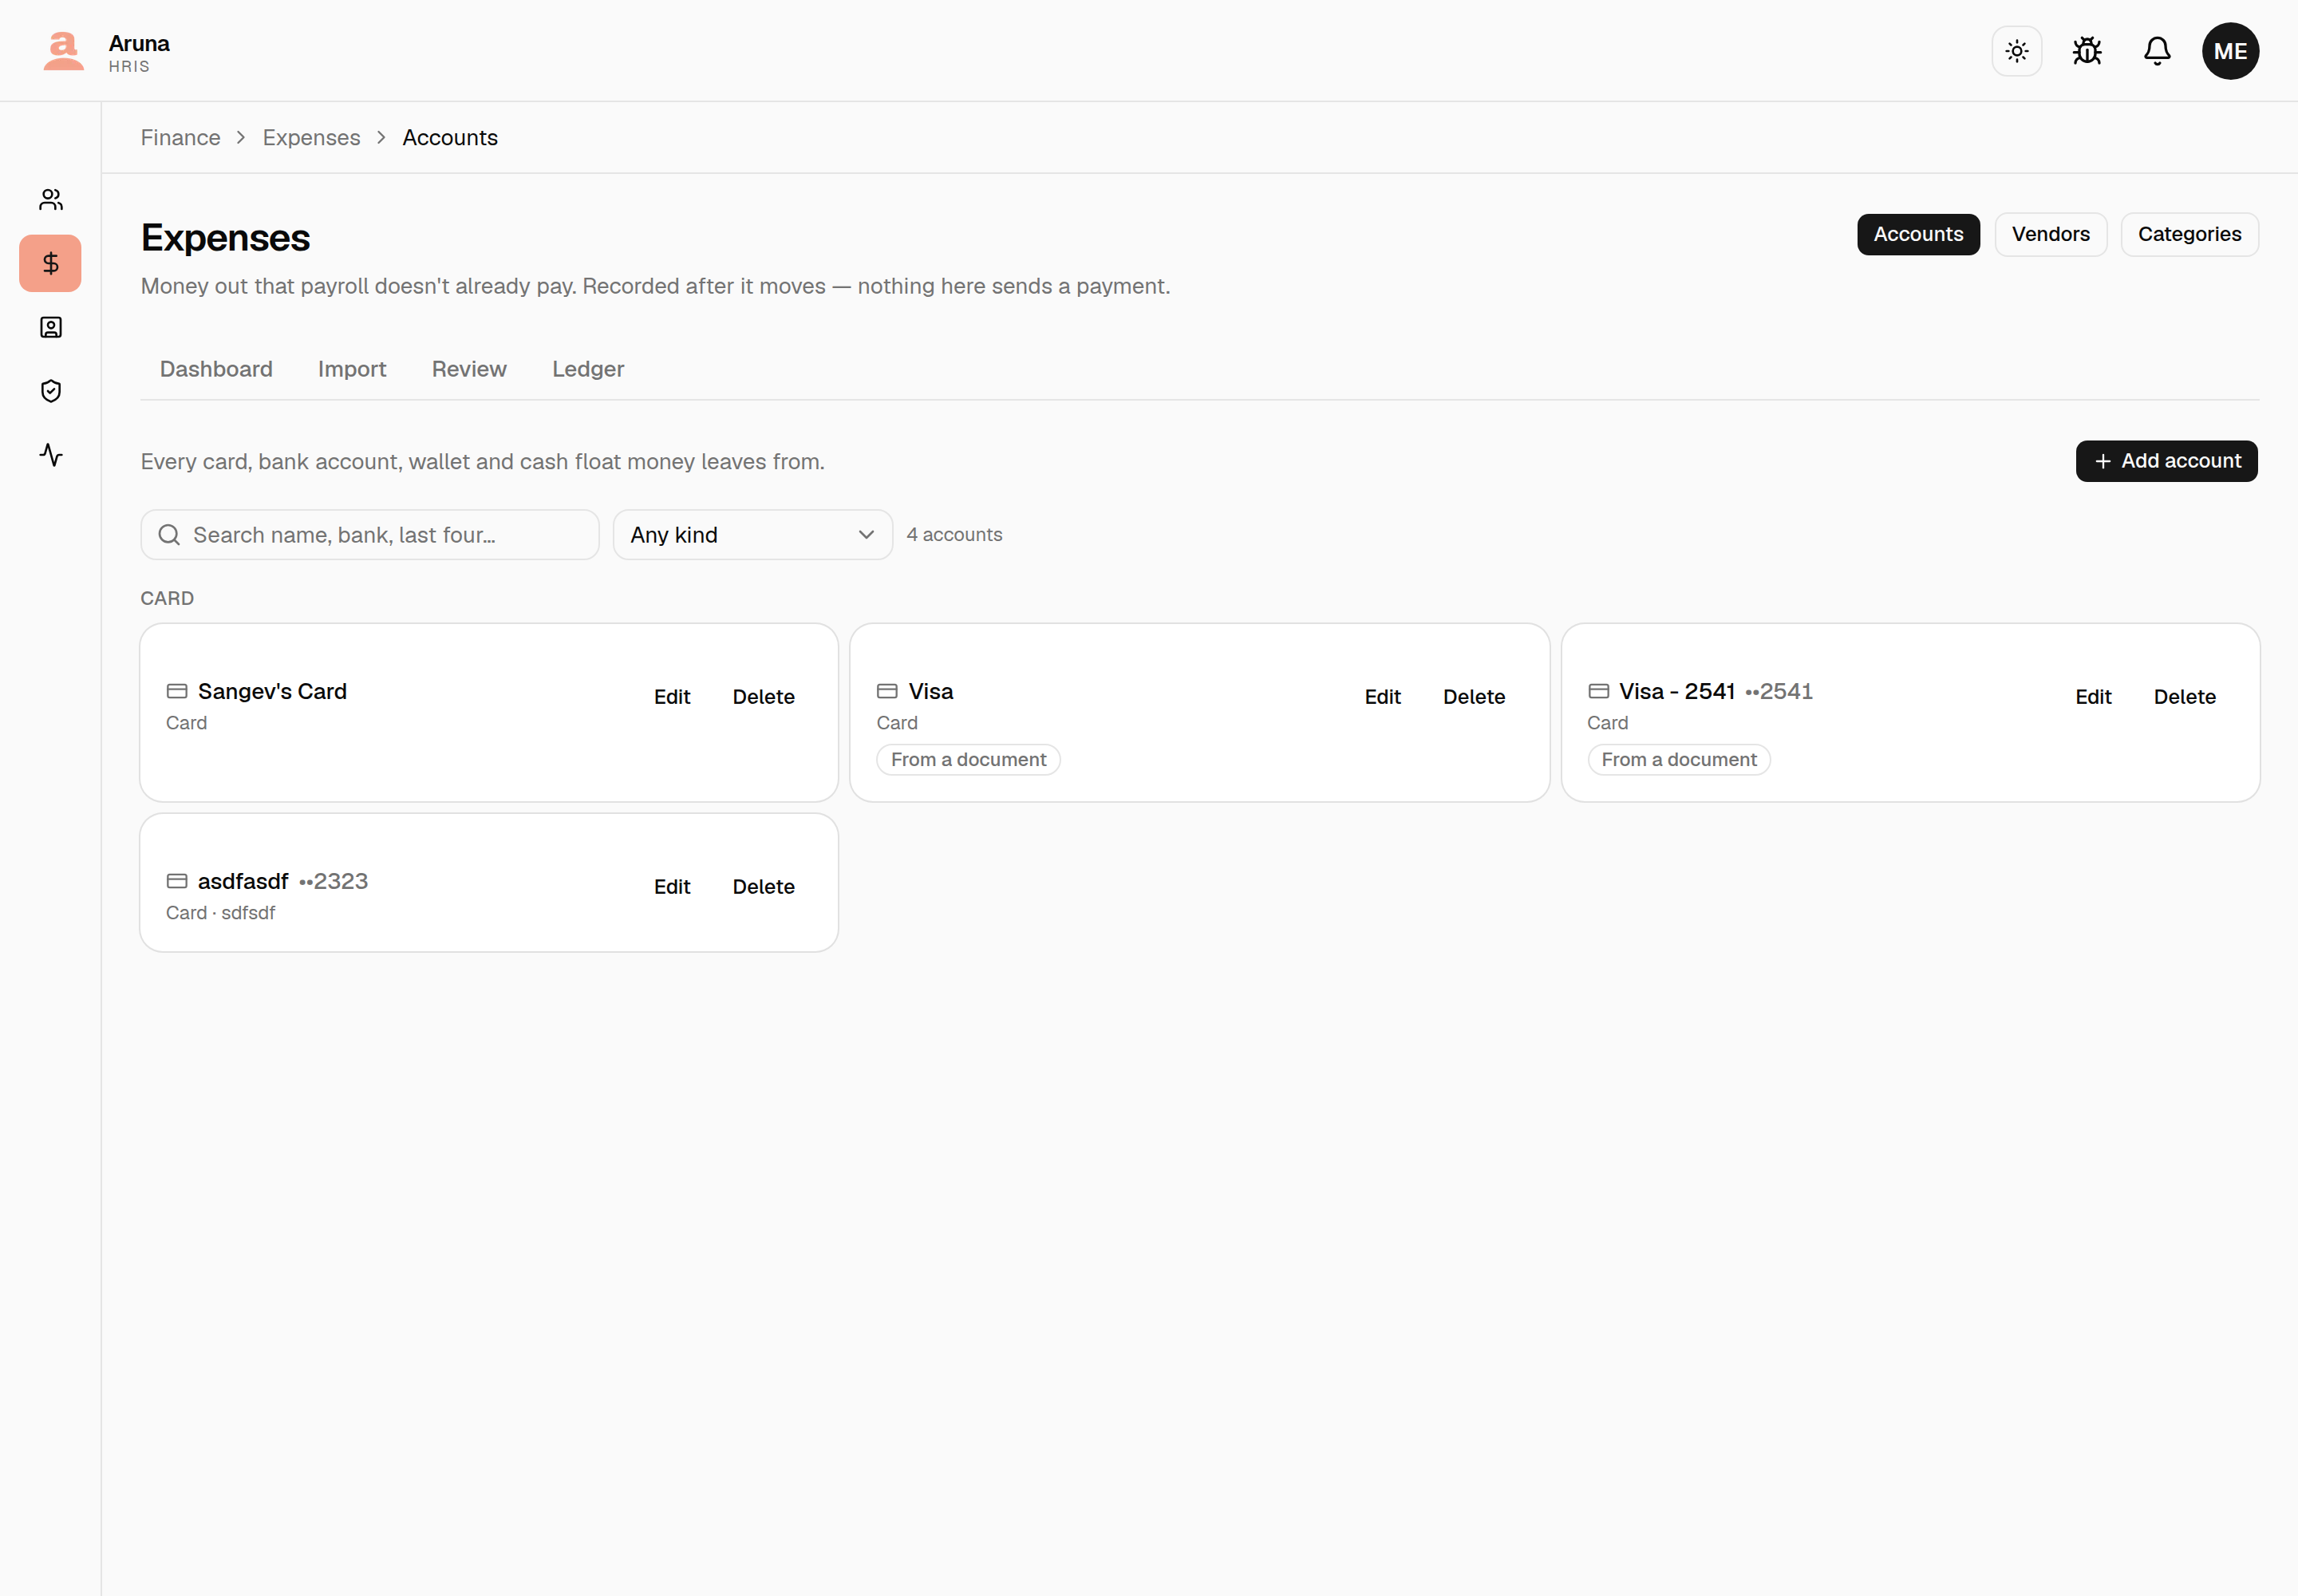This screenshot has height=1596, width=2298.
Task: Toggle the light/dark theme sun icon
Action: point(2016,51)
